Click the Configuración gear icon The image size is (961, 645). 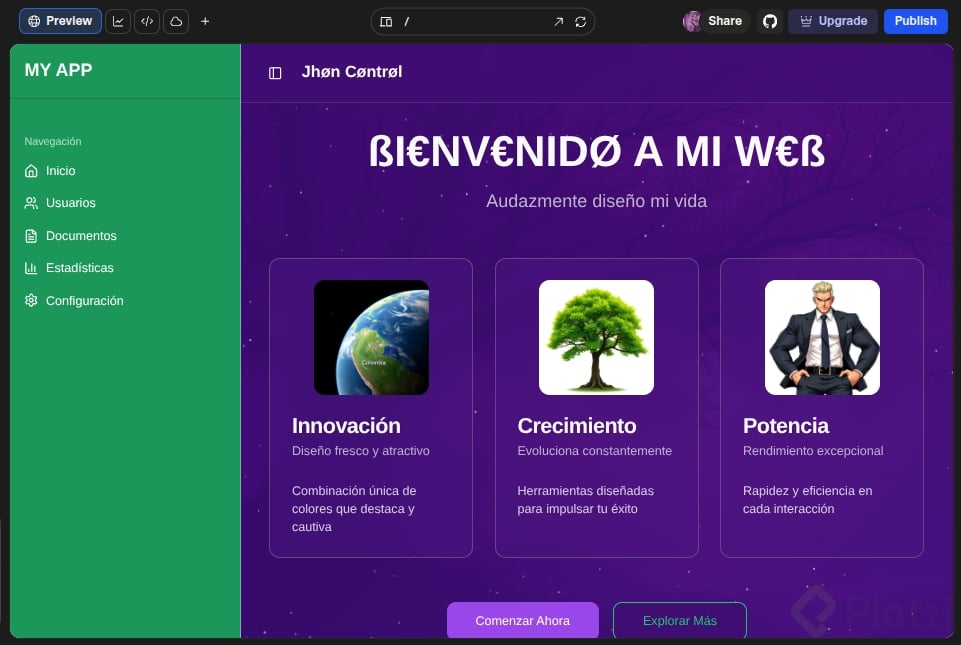pos(31,300)
